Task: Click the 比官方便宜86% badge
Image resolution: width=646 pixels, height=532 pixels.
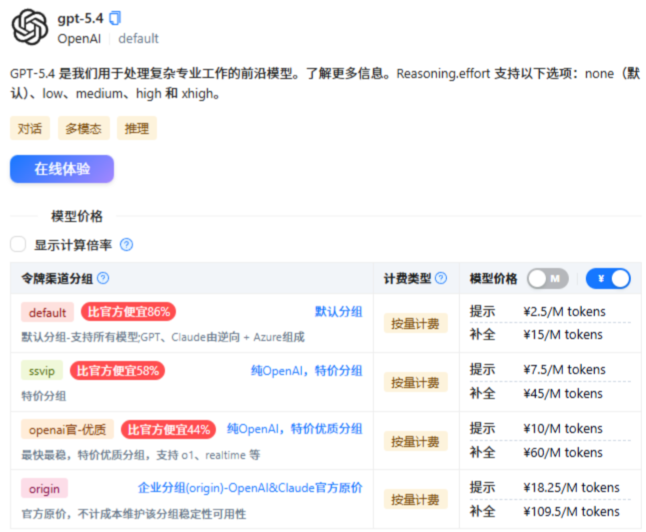Action: (129, 312)
